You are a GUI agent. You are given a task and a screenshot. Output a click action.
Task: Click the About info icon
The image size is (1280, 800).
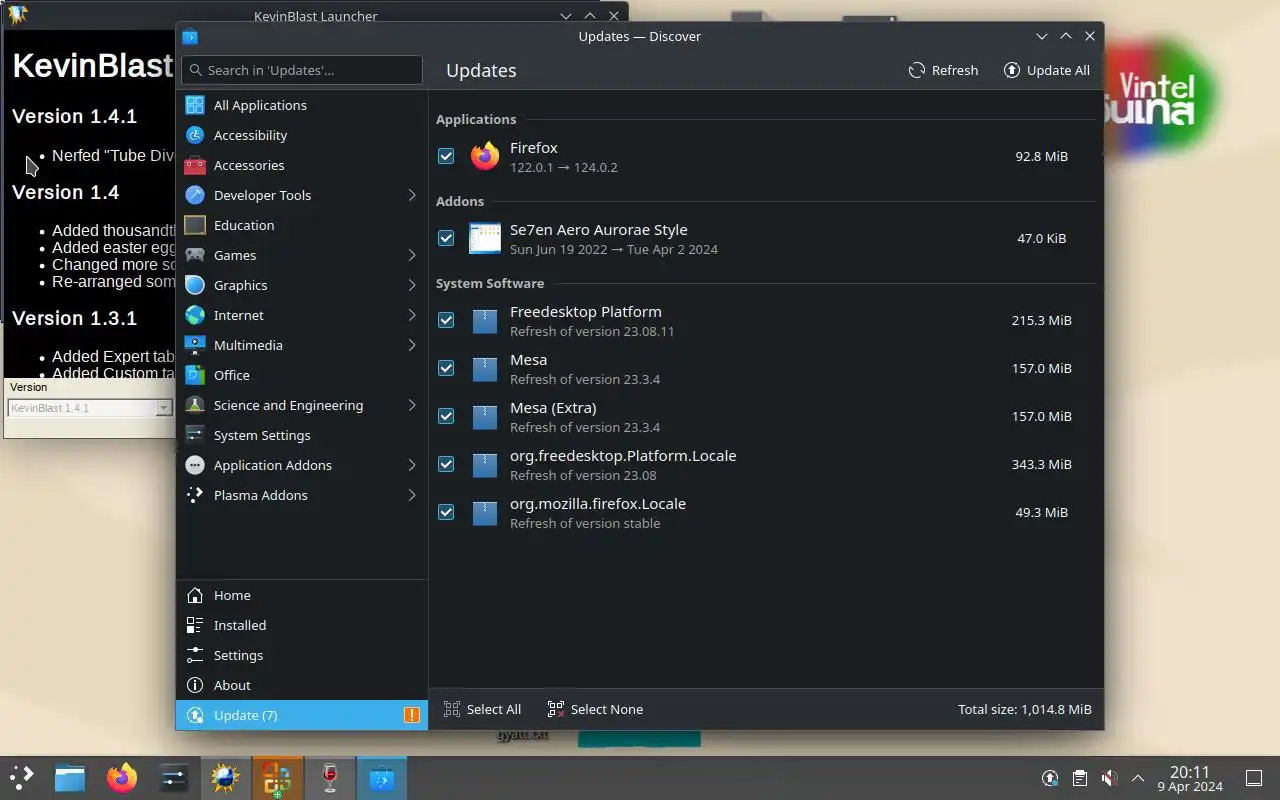pos(195,685)
